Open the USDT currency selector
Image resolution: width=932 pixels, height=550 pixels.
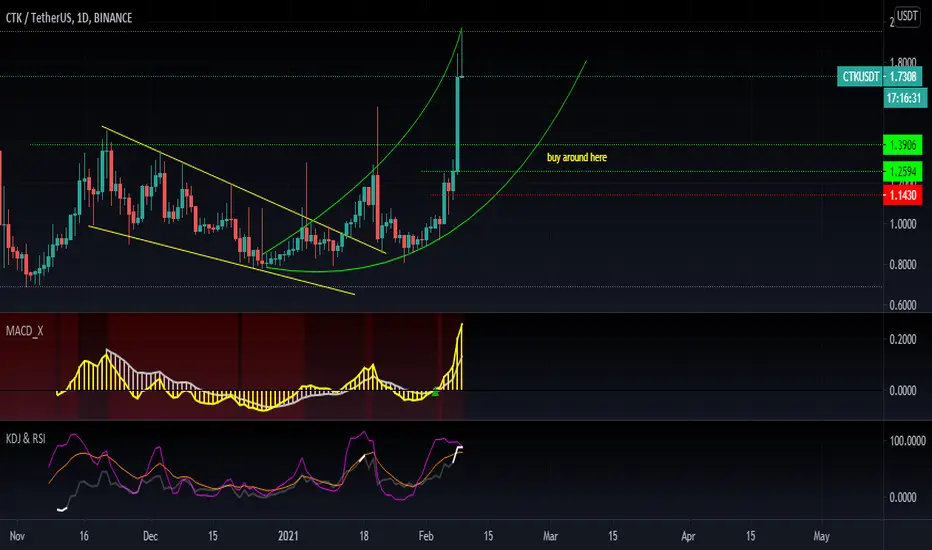click(x=907, y=16)
